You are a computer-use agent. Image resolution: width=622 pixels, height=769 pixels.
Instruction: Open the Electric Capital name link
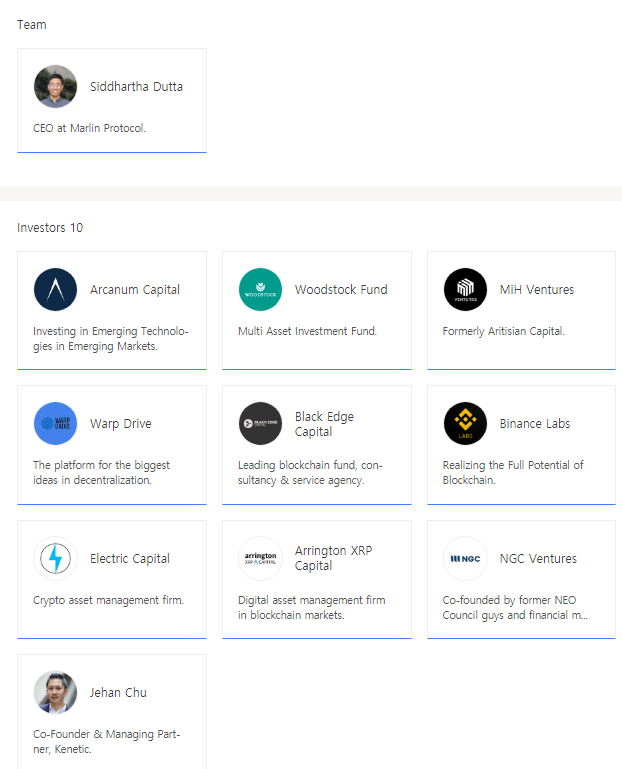click(130, 559)
